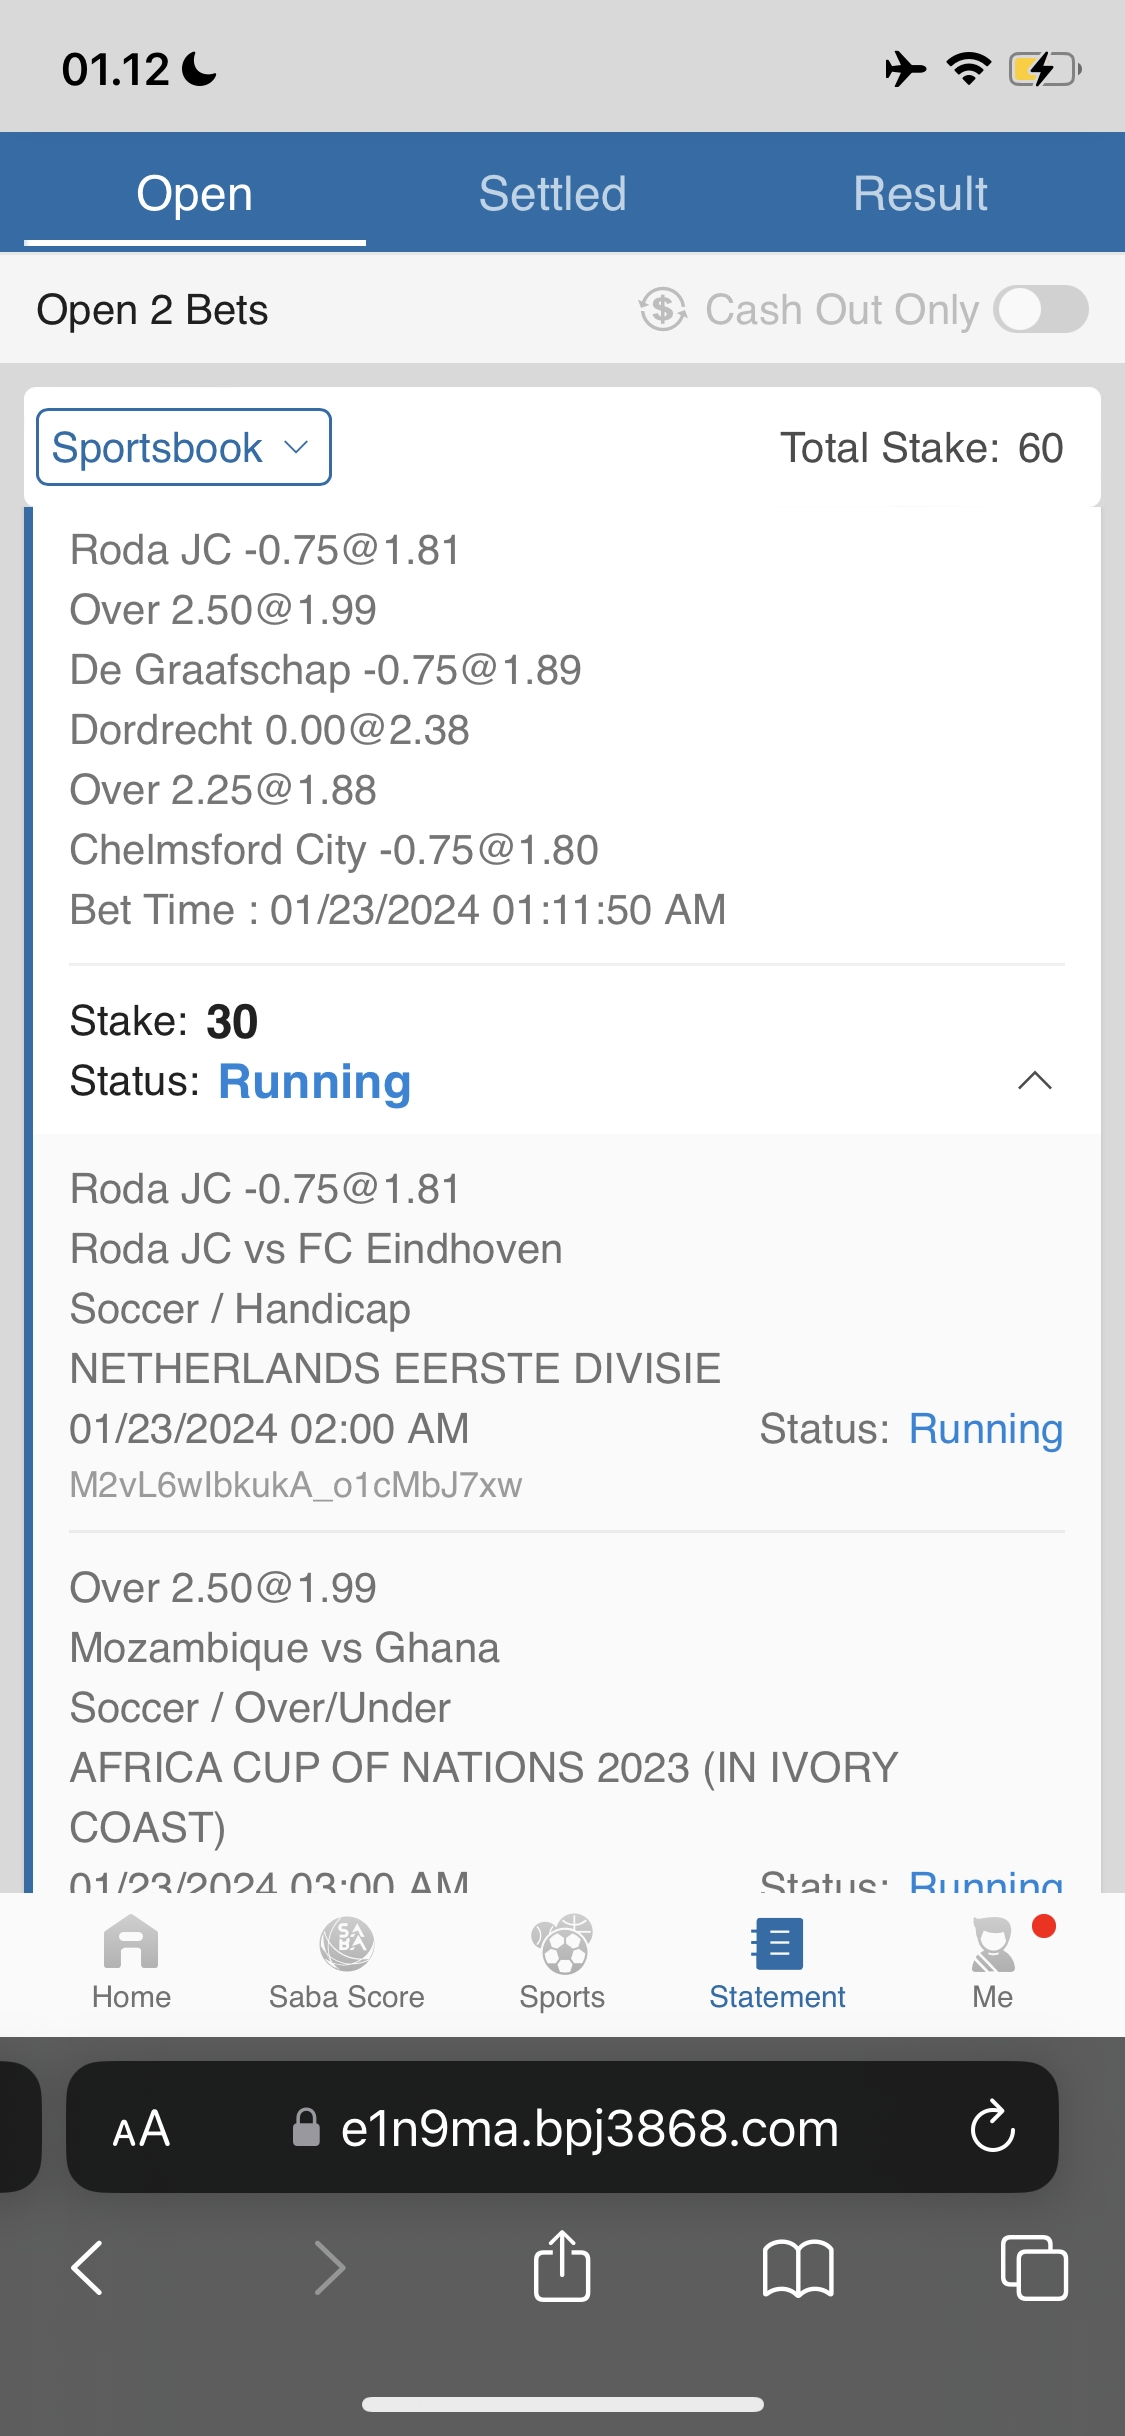Screen dimensions: 1125x2436
Task: Tap the Cash Out dollar icon
Action: pos(663,310)
